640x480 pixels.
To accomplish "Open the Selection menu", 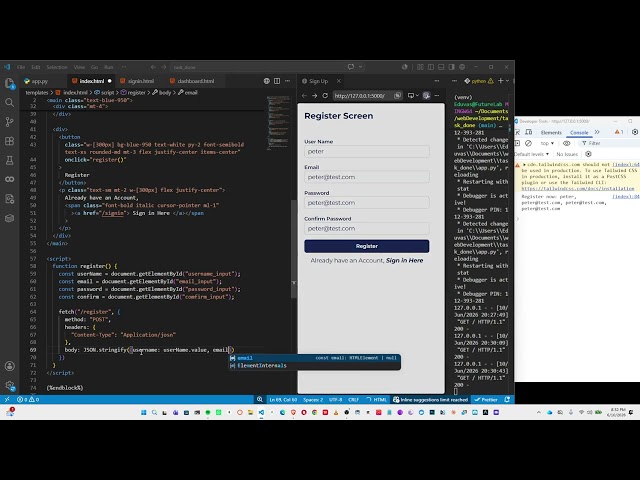I will [57, 67].
